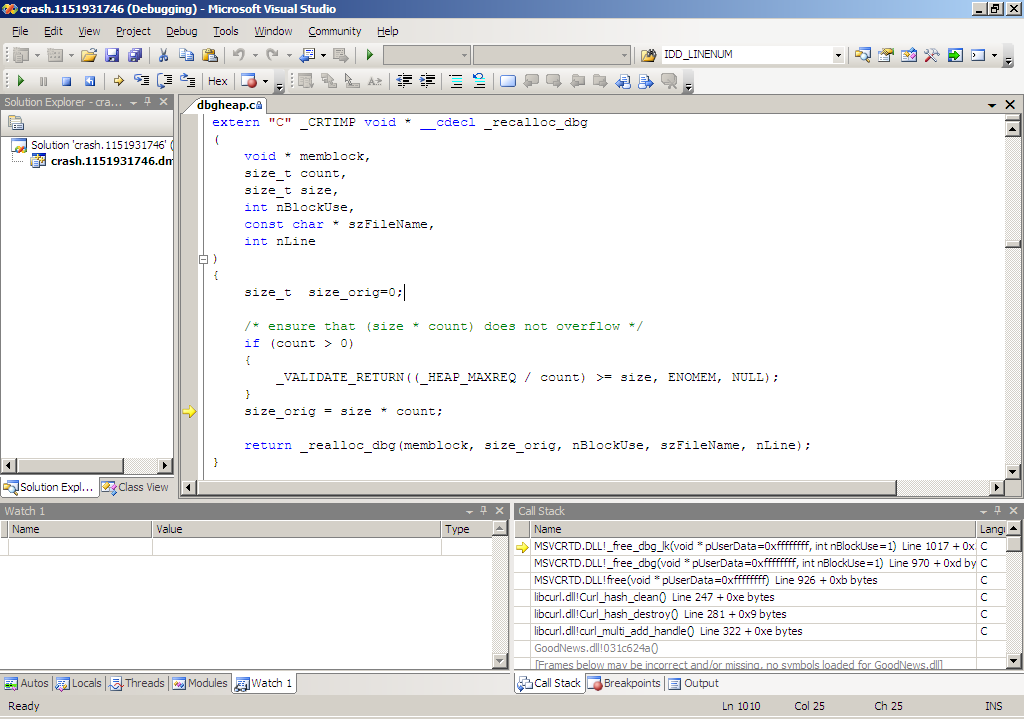This screenshot has height=719, width=1024.
Task: Comment out the selected lines icon
Action: click(456, 81)
